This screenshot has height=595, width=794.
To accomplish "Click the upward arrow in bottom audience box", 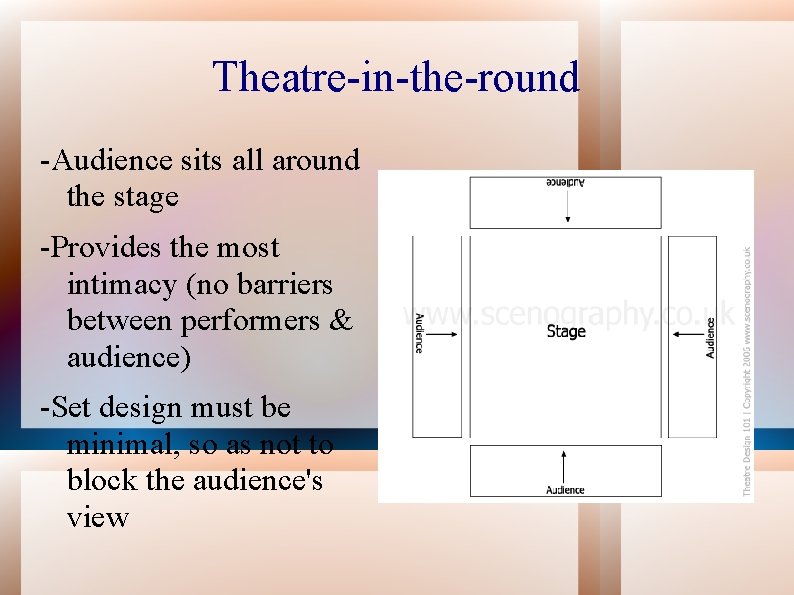I will pyautogui.click(x=564, y=467).
